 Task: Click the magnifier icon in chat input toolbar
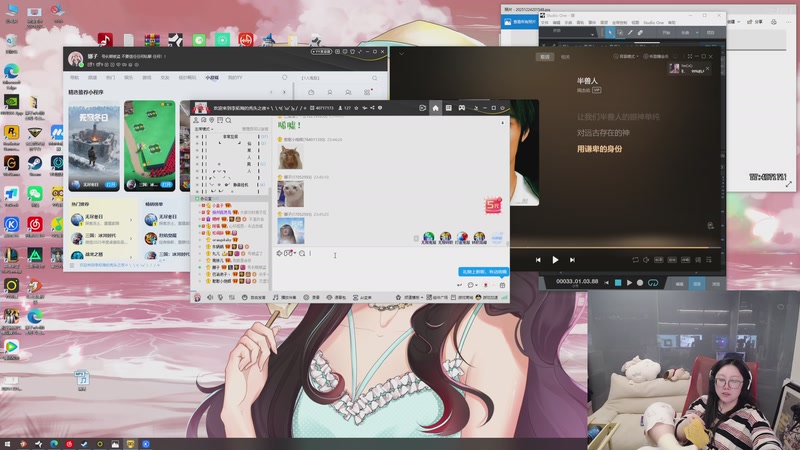pyautogui.click(x=302, y=253)
